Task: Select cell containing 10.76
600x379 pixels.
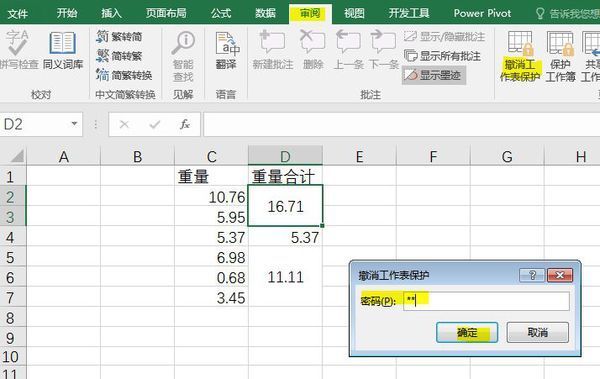Action: click(211, 197)
